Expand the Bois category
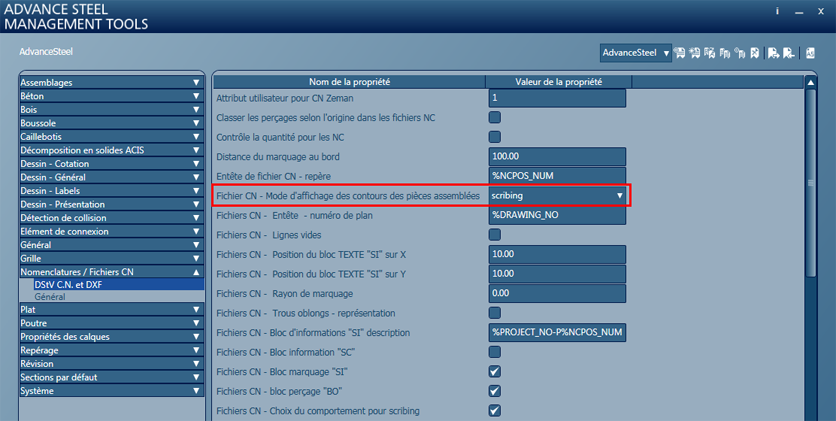Image resolution: width=836 pixels, height=421 pixels. 111,110
